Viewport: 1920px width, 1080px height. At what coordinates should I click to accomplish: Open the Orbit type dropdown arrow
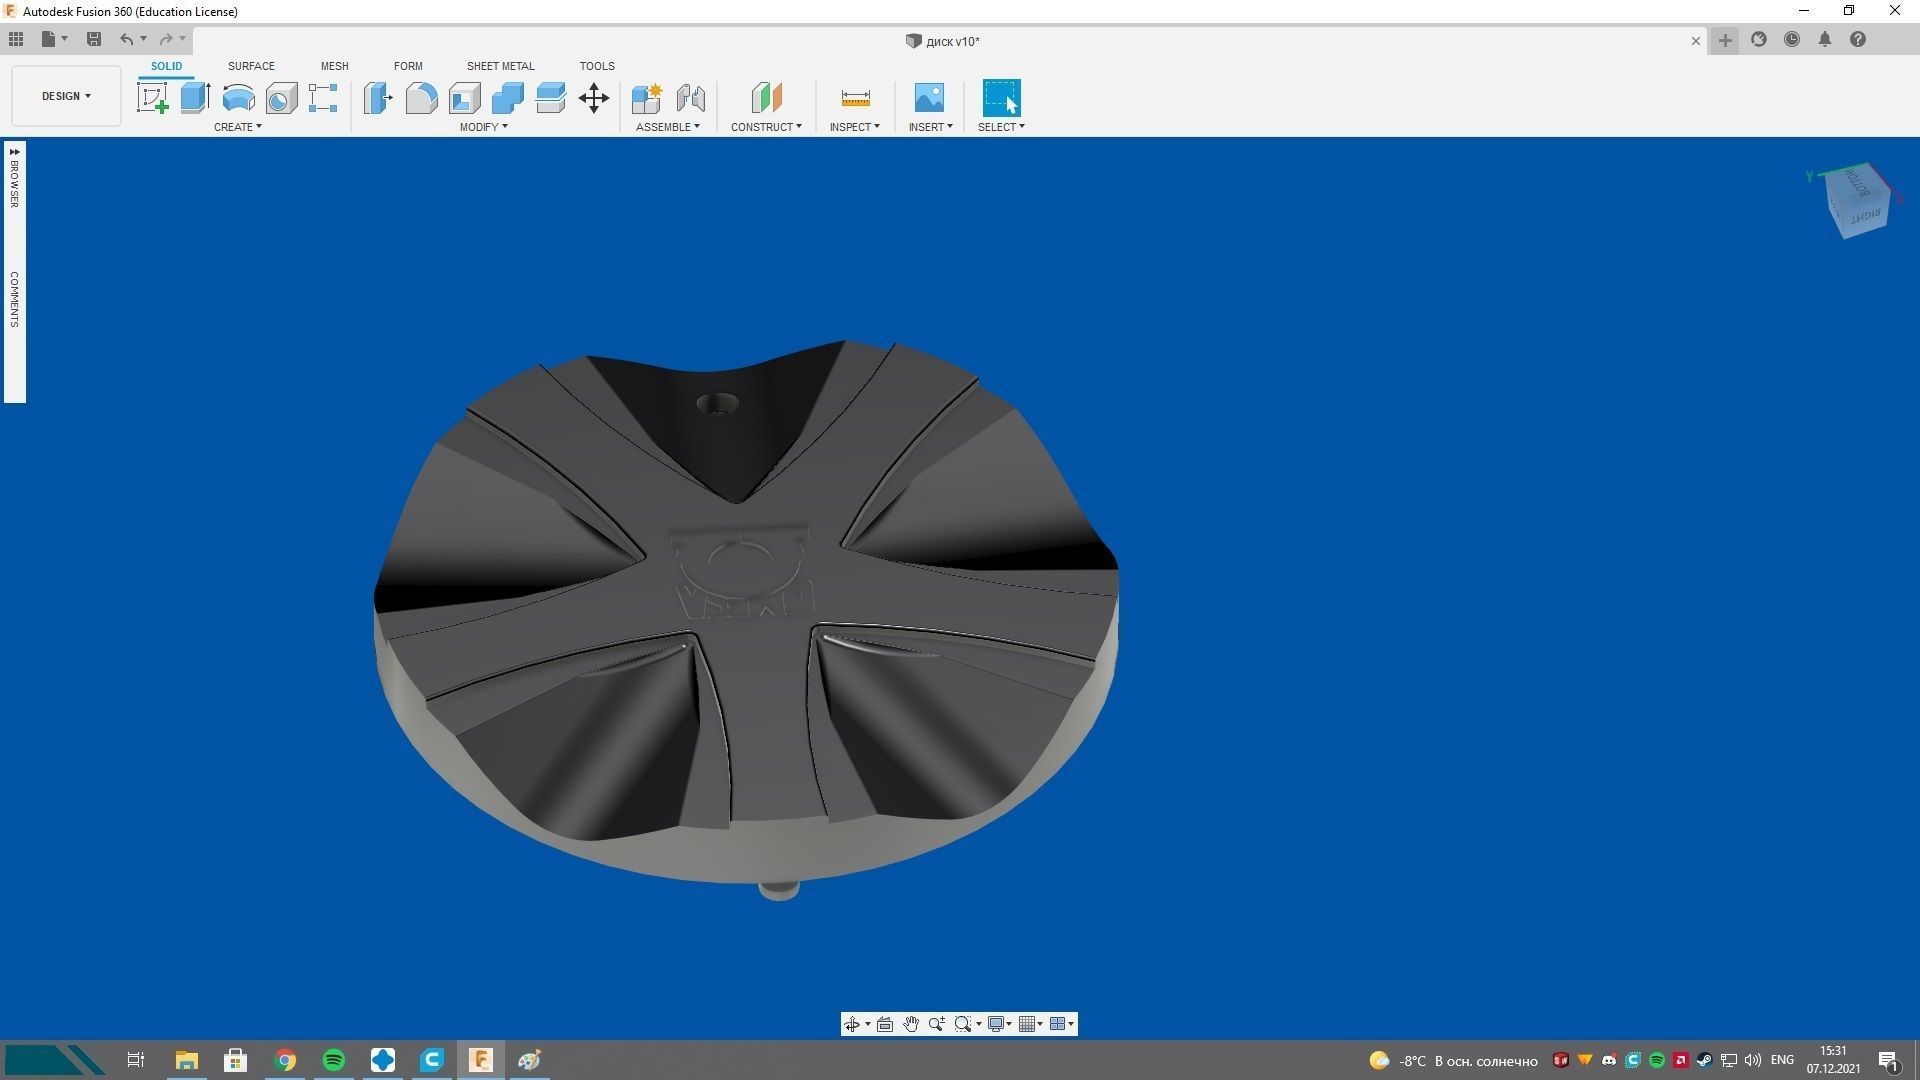[x=867, y=1024]
